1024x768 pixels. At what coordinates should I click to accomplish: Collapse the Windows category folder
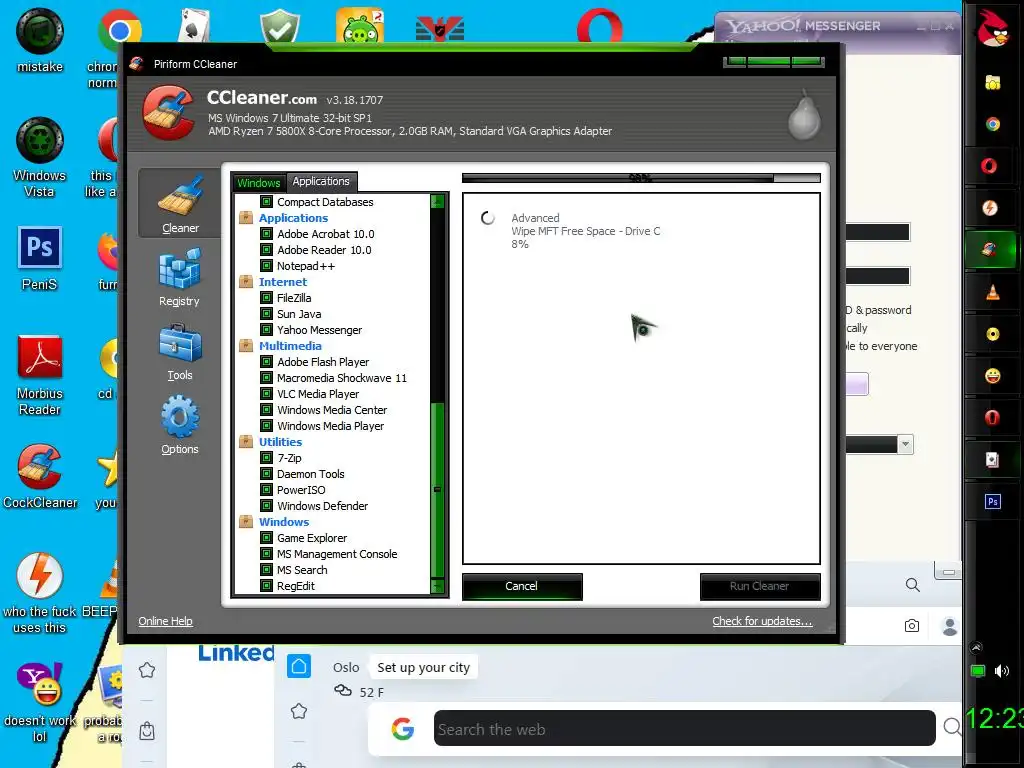click(x=246, y=521)
